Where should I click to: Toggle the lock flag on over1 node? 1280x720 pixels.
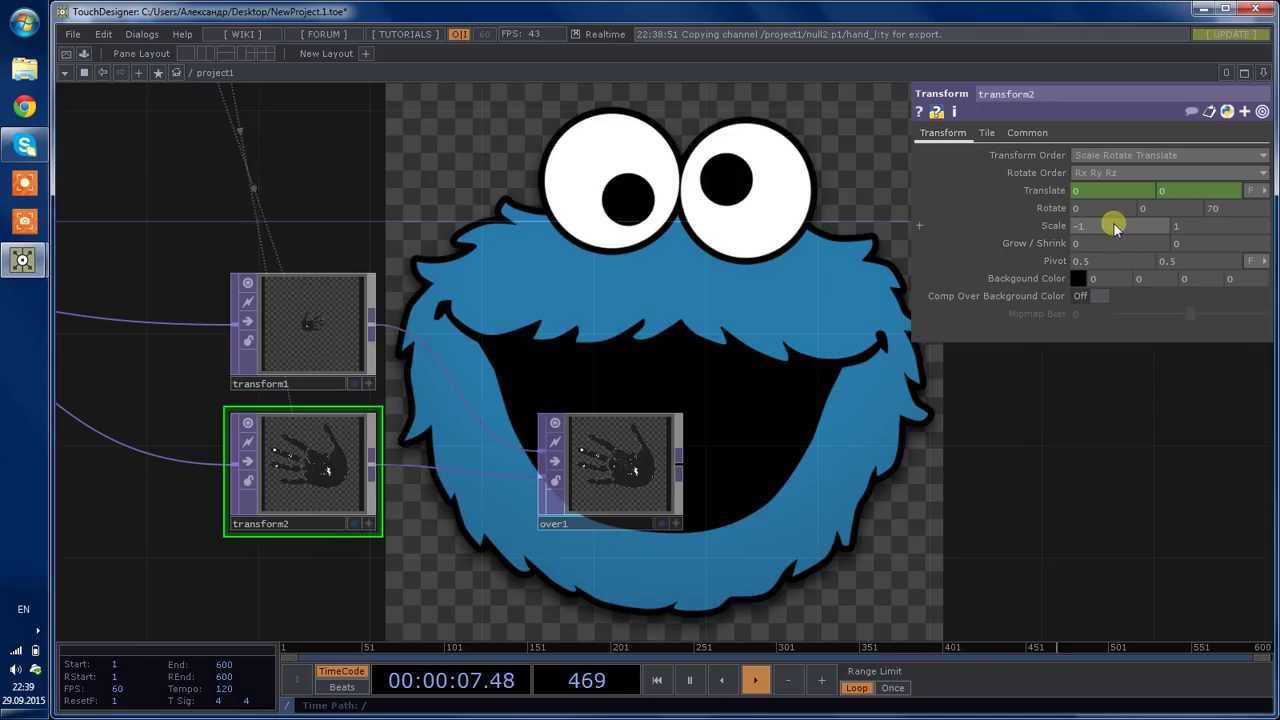click(554, 481)
